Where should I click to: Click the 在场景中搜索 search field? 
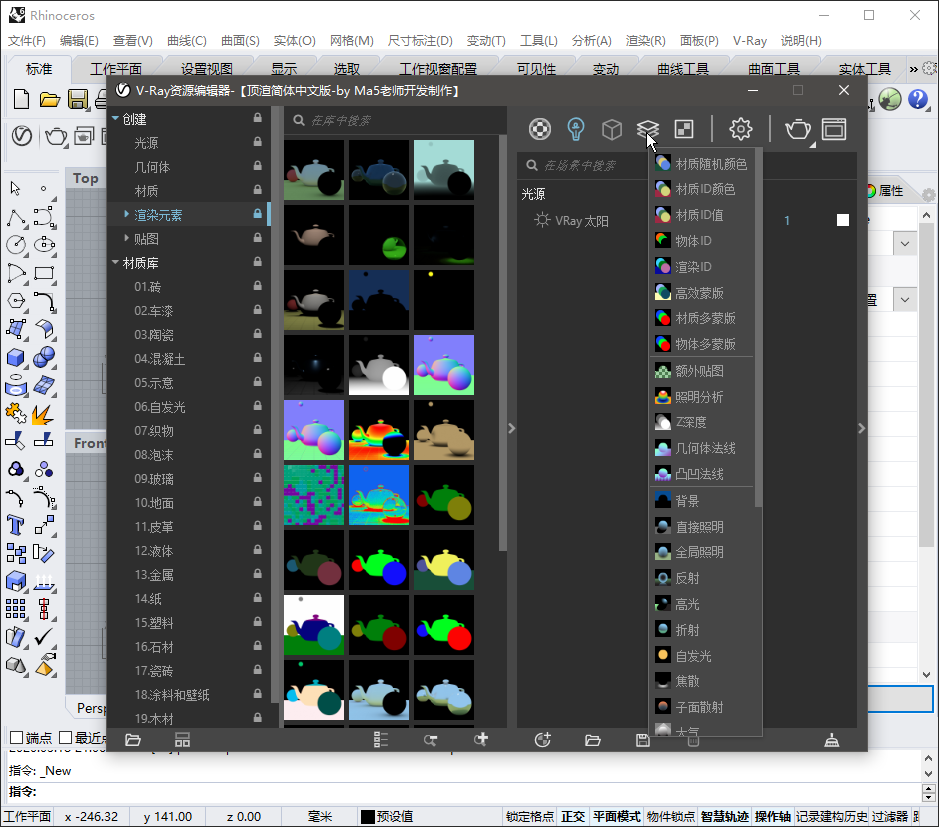tap(584, 165)
